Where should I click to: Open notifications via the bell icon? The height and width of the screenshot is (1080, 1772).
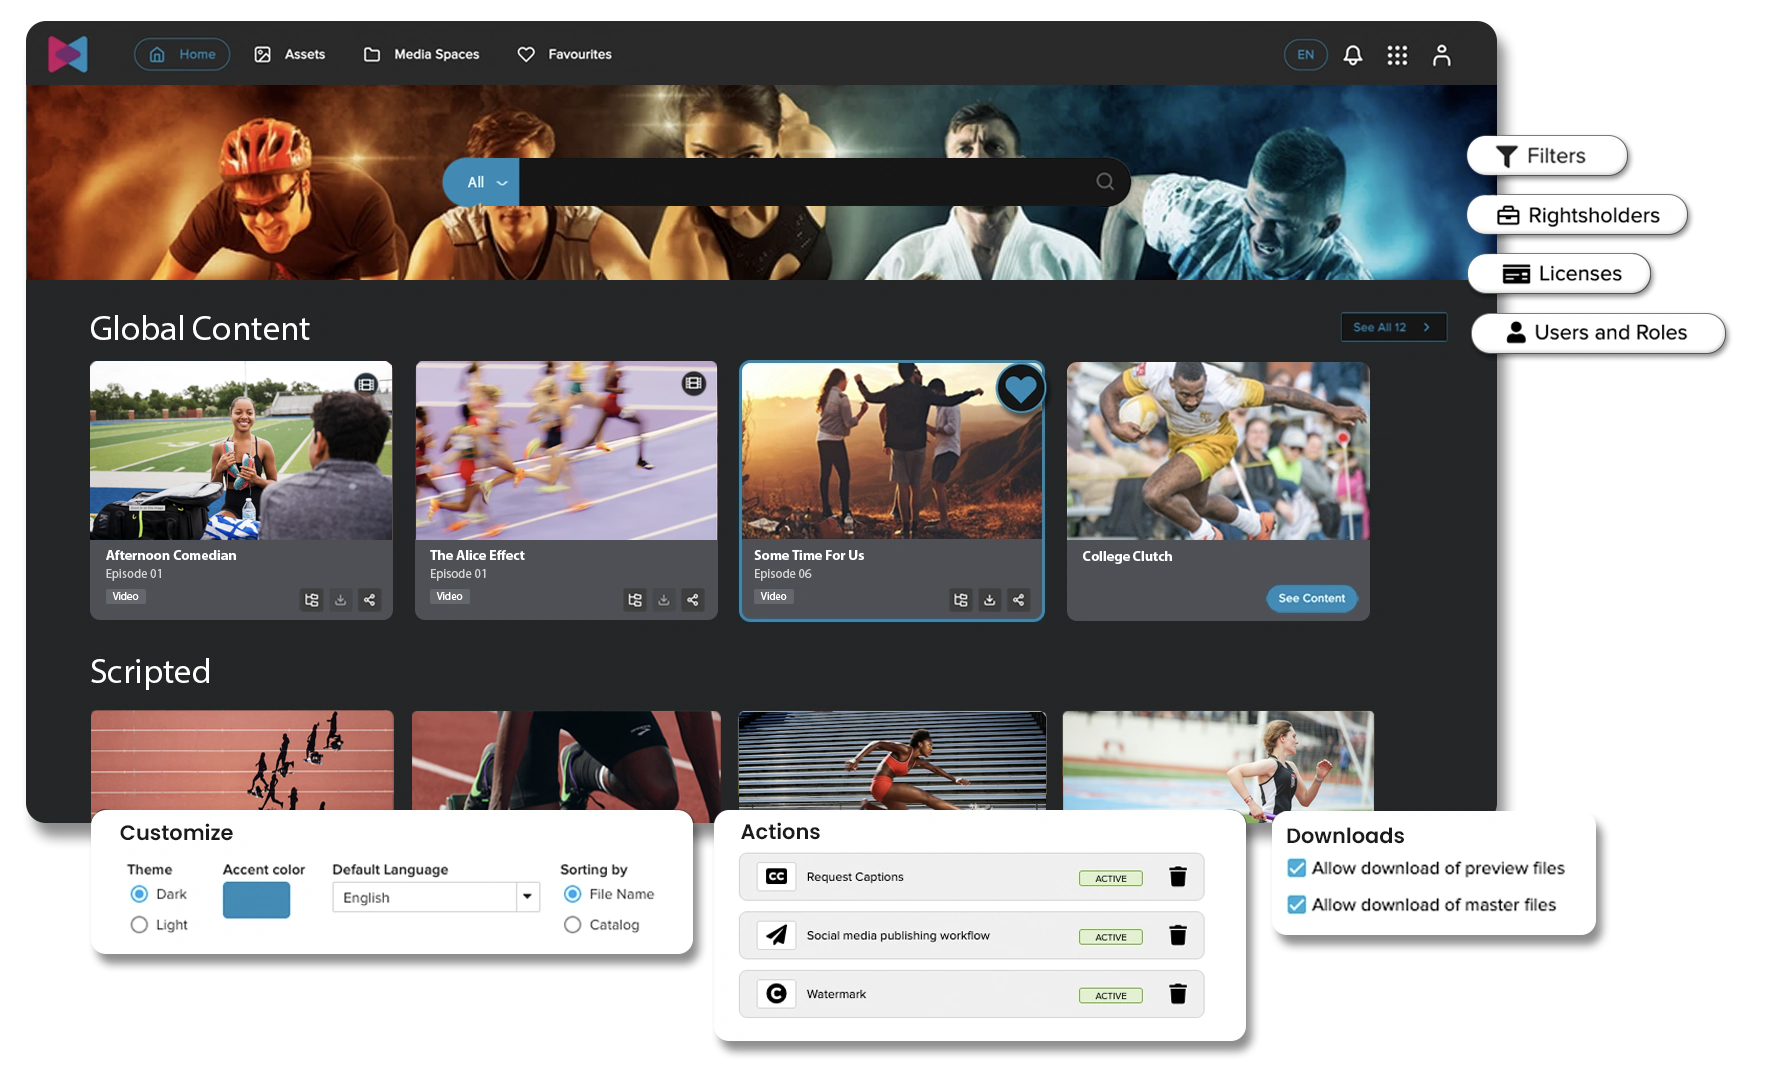(1352, 55)
